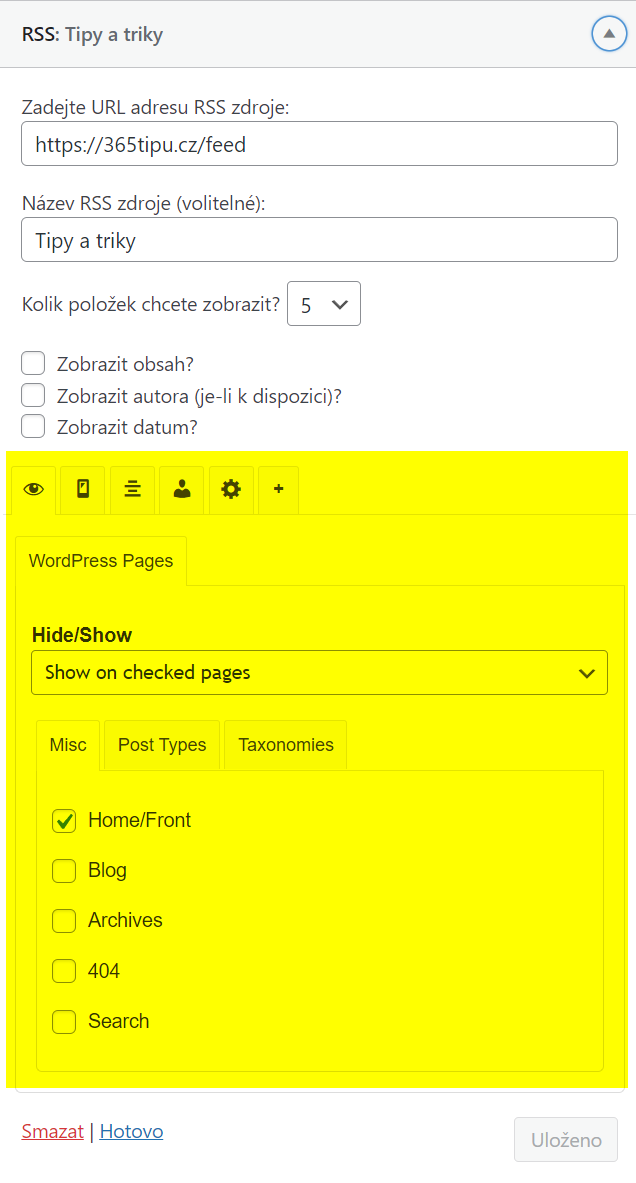Uncheck the Home/Front checkbox

[x=64, y=821]
